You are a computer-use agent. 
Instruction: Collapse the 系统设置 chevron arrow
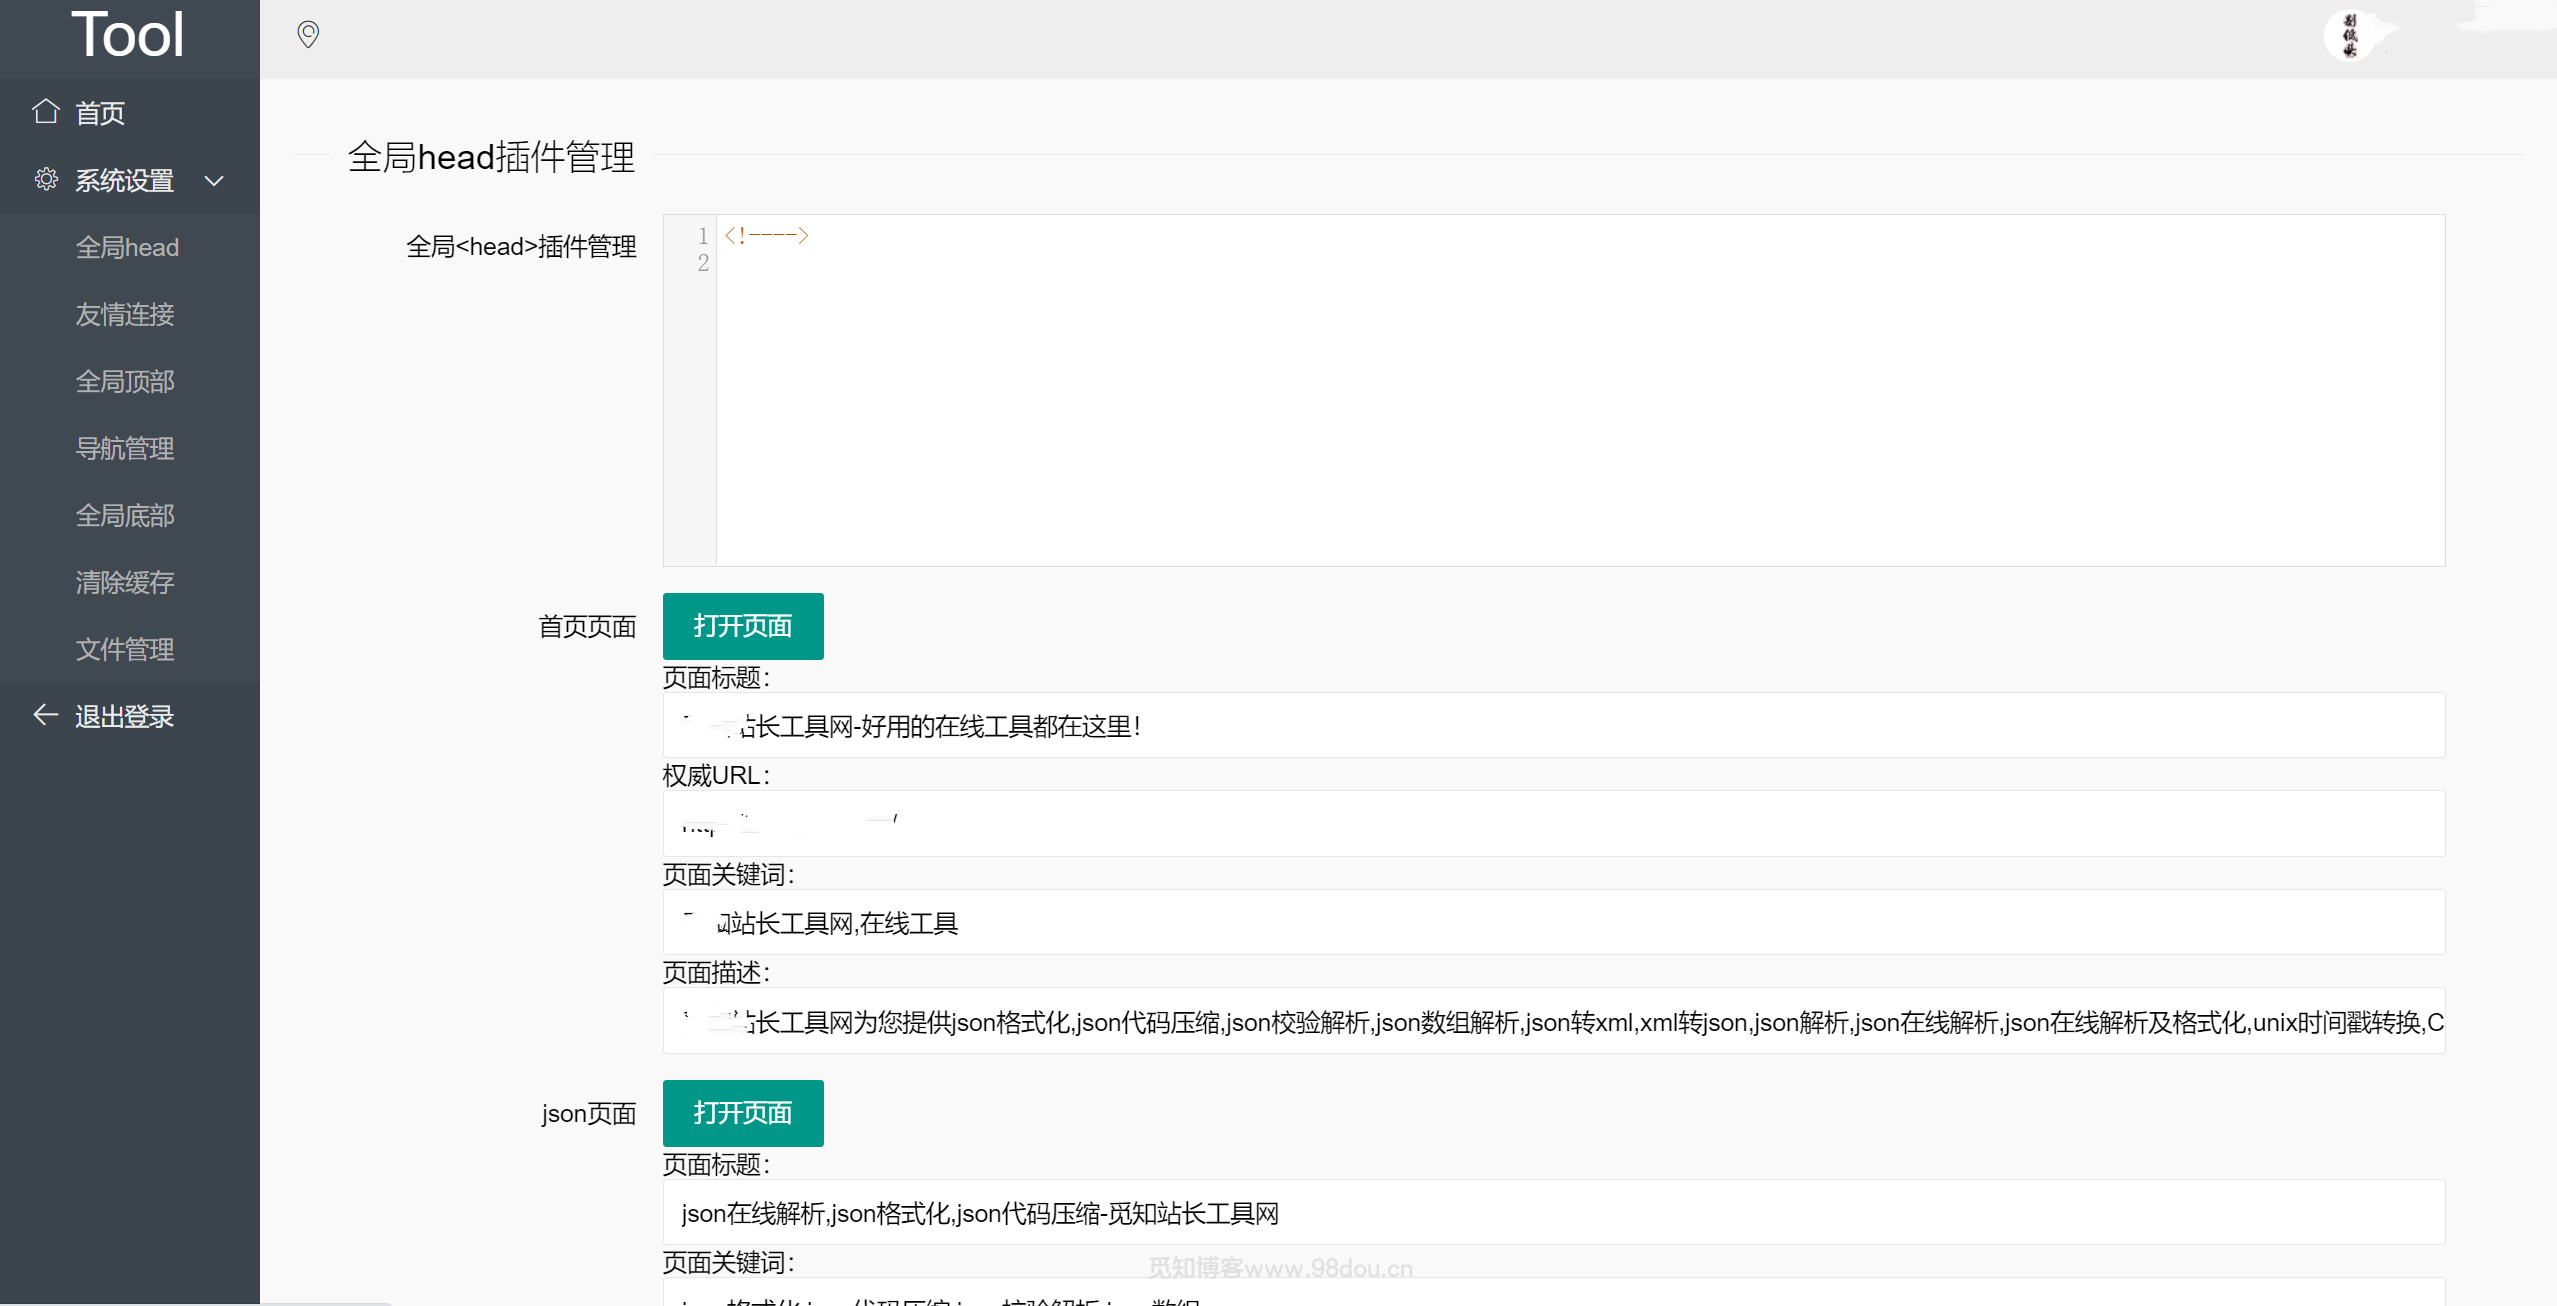(x=214, y=181)
